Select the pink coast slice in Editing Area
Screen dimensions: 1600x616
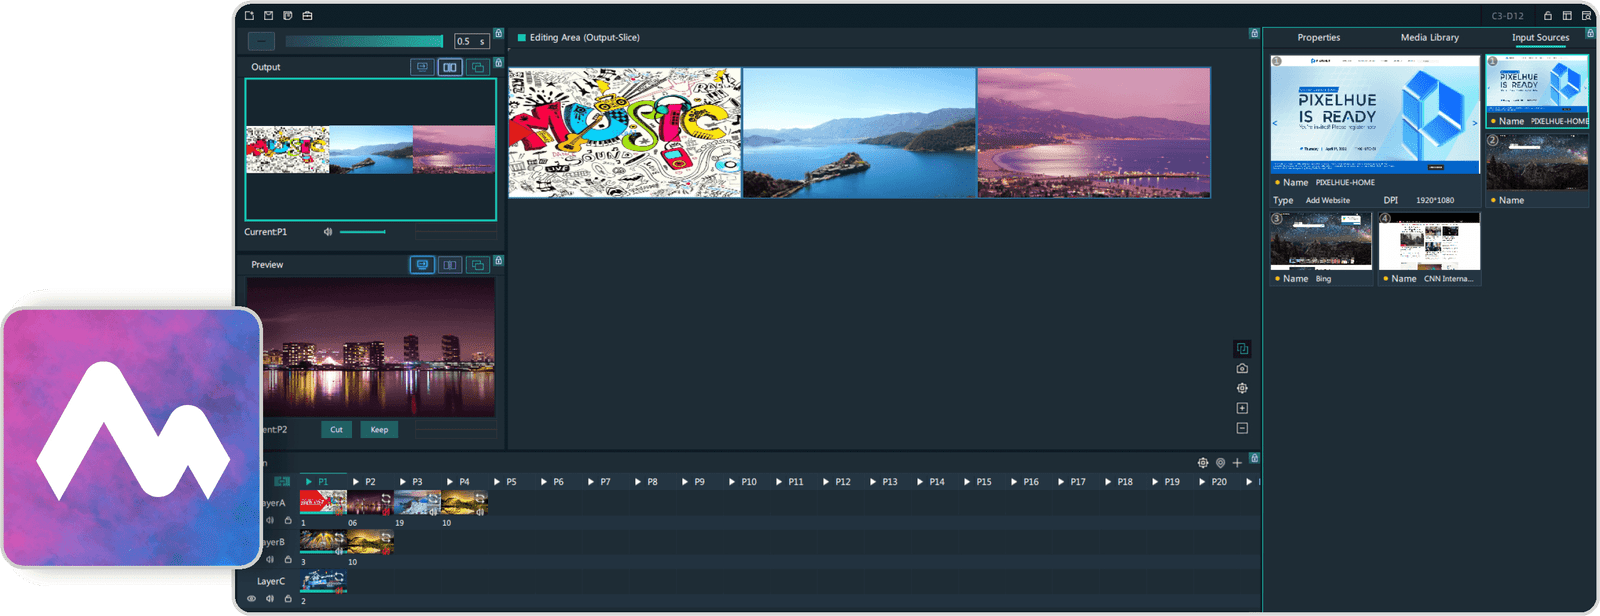1094,133
